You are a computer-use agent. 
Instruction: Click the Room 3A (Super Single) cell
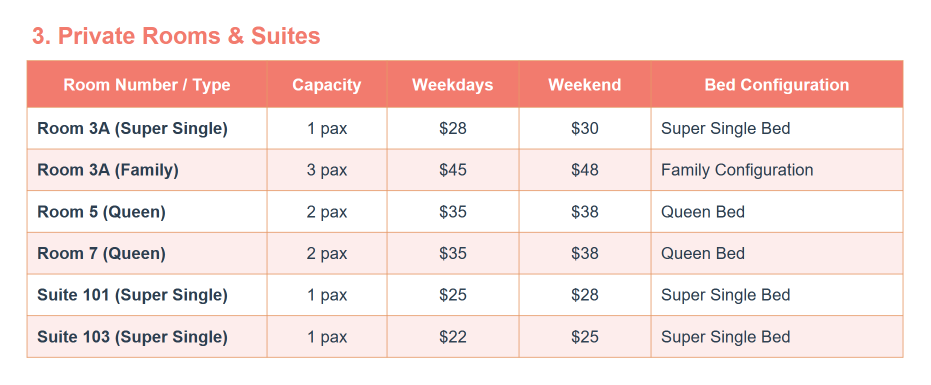point(147,128)
